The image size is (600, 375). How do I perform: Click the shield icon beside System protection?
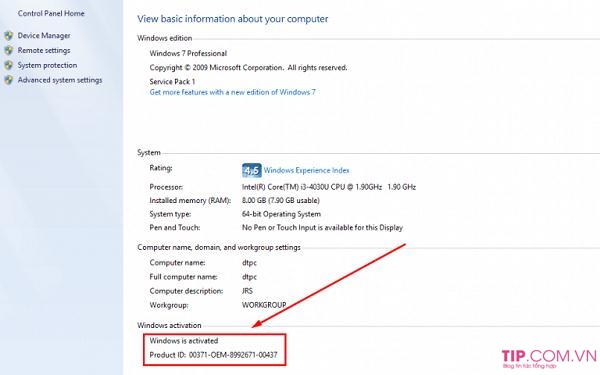coord(8,65)
